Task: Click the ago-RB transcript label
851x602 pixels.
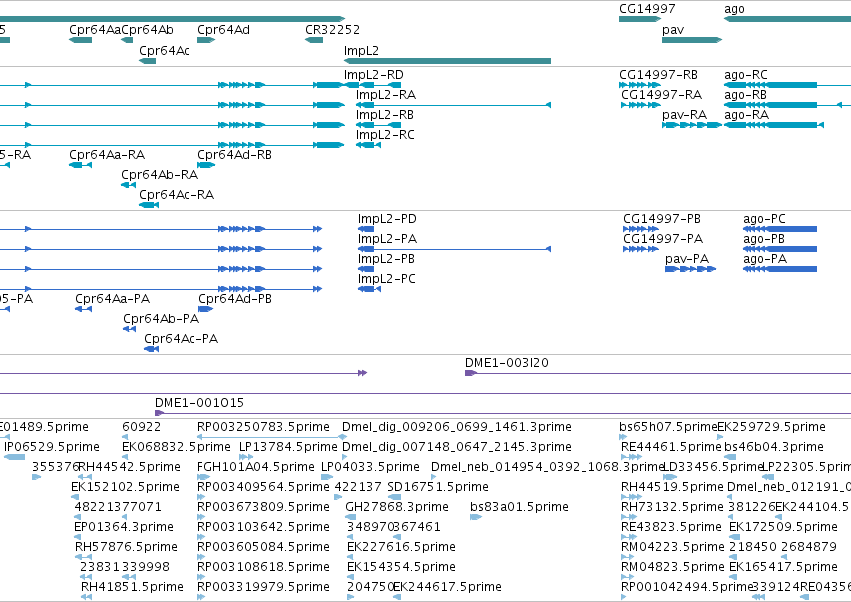Action: 745,95
